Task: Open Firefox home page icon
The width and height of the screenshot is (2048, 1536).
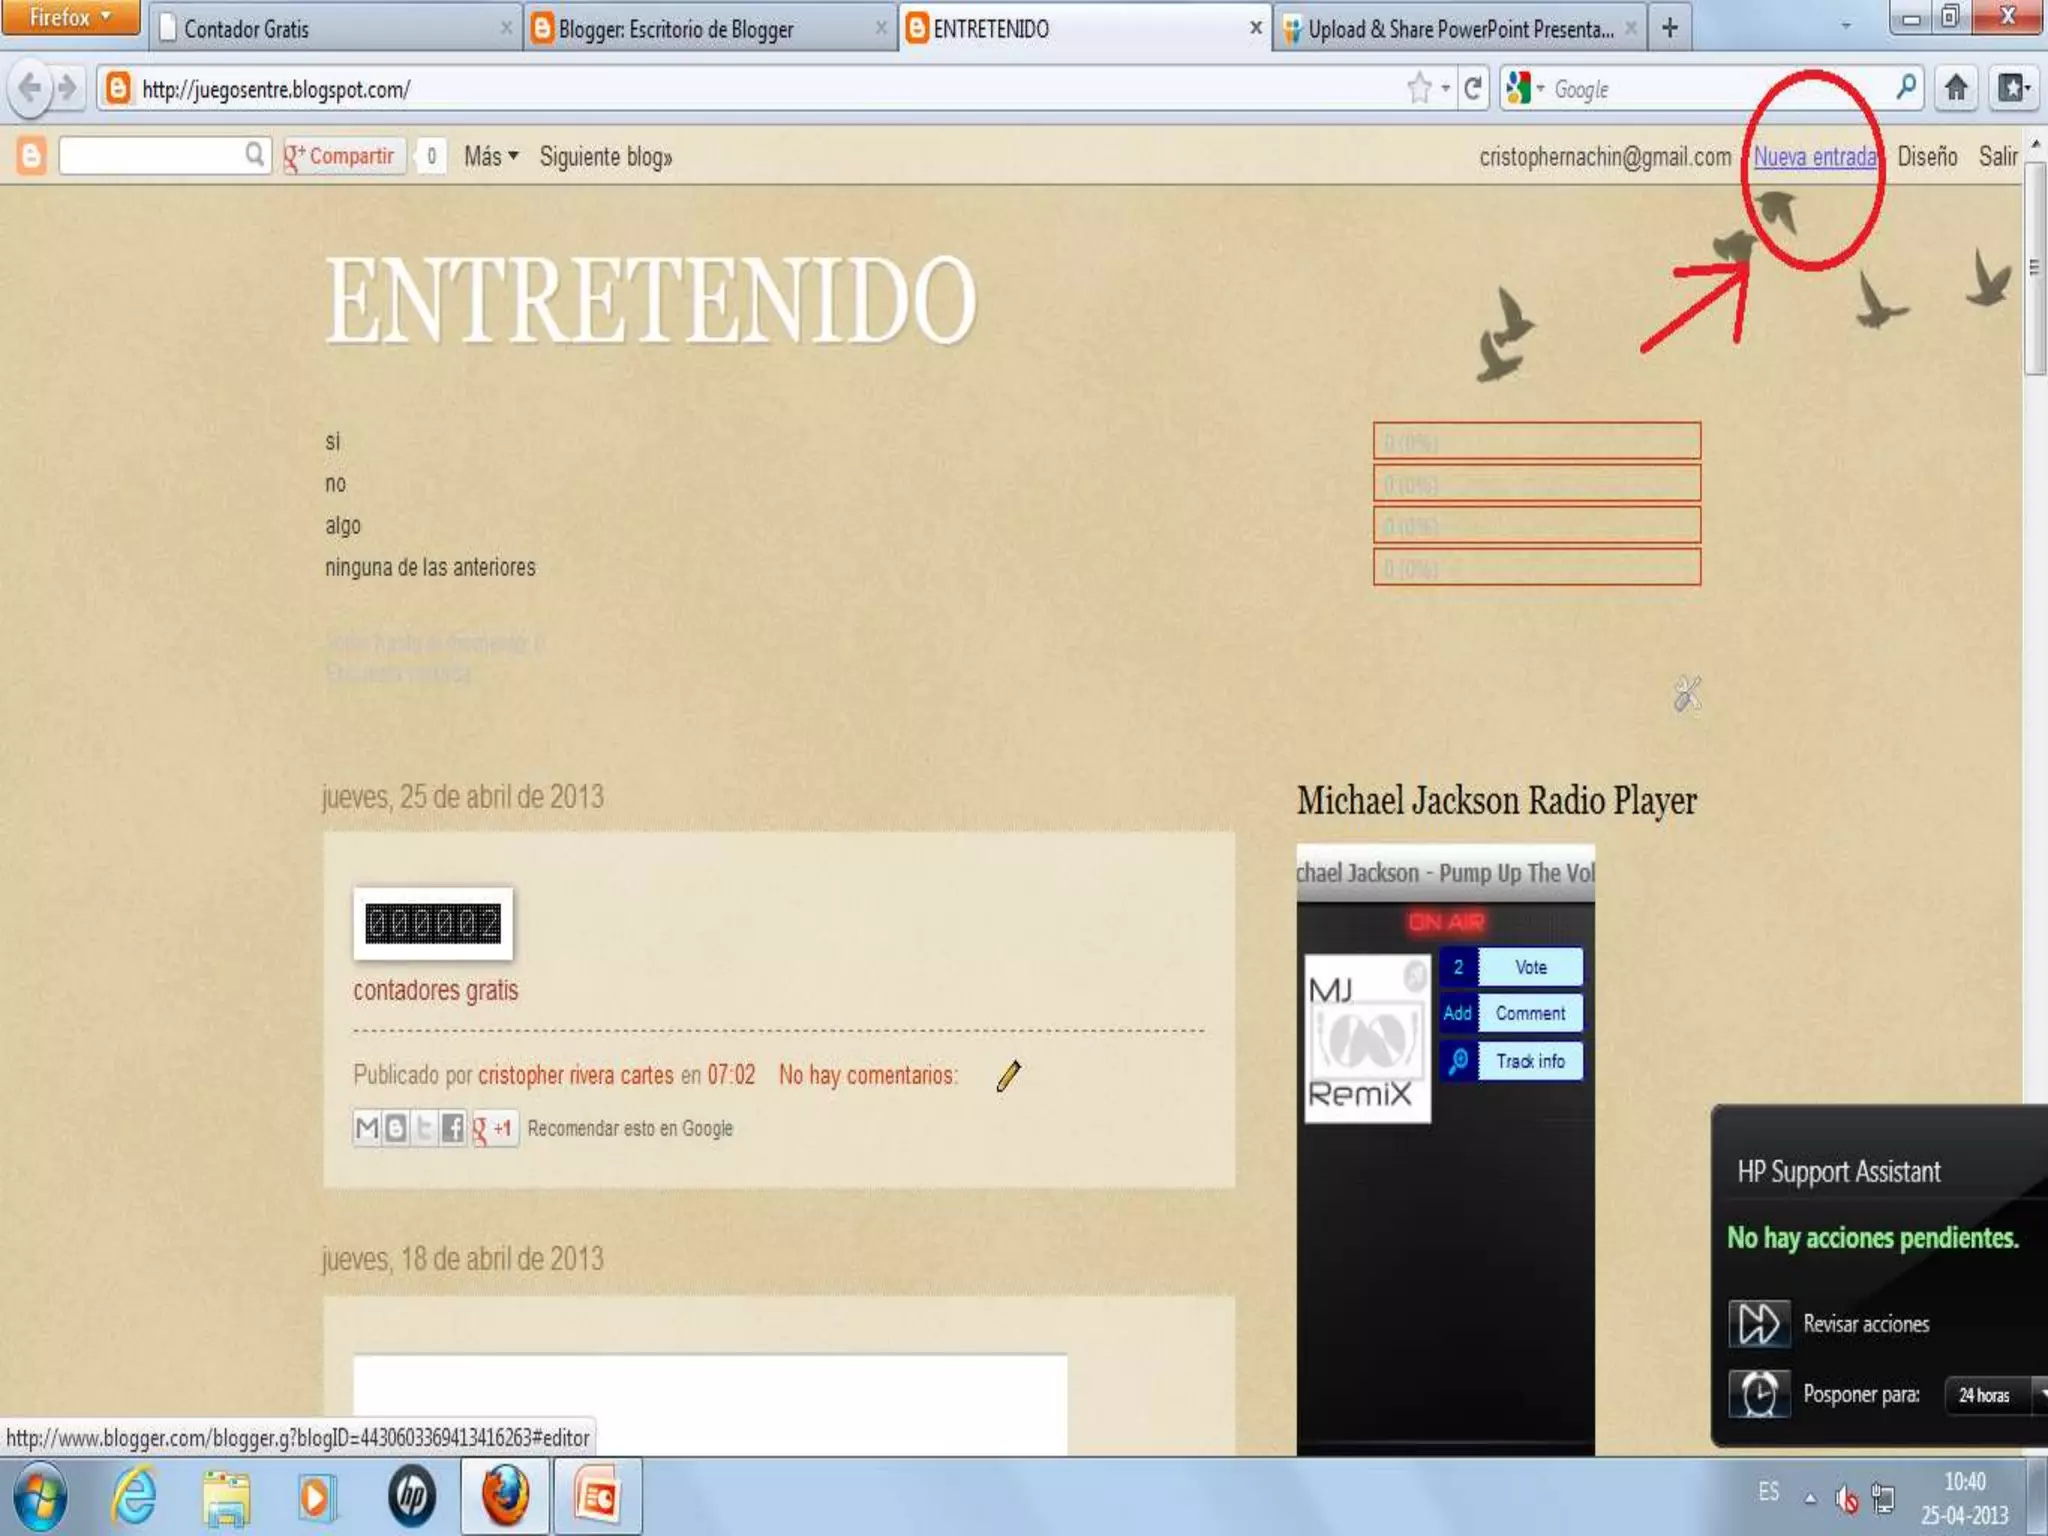Action: pos(1956,89)
